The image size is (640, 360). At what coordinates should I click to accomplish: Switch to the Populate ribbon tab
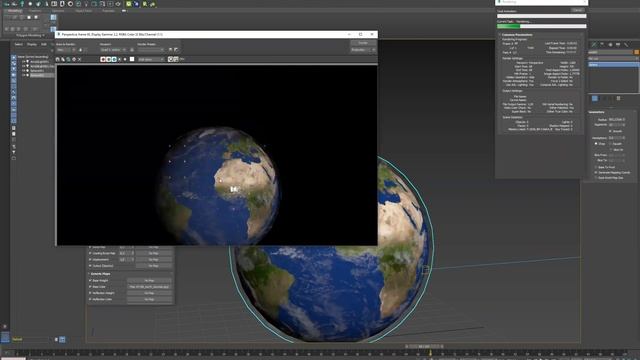tap(109, 11)
